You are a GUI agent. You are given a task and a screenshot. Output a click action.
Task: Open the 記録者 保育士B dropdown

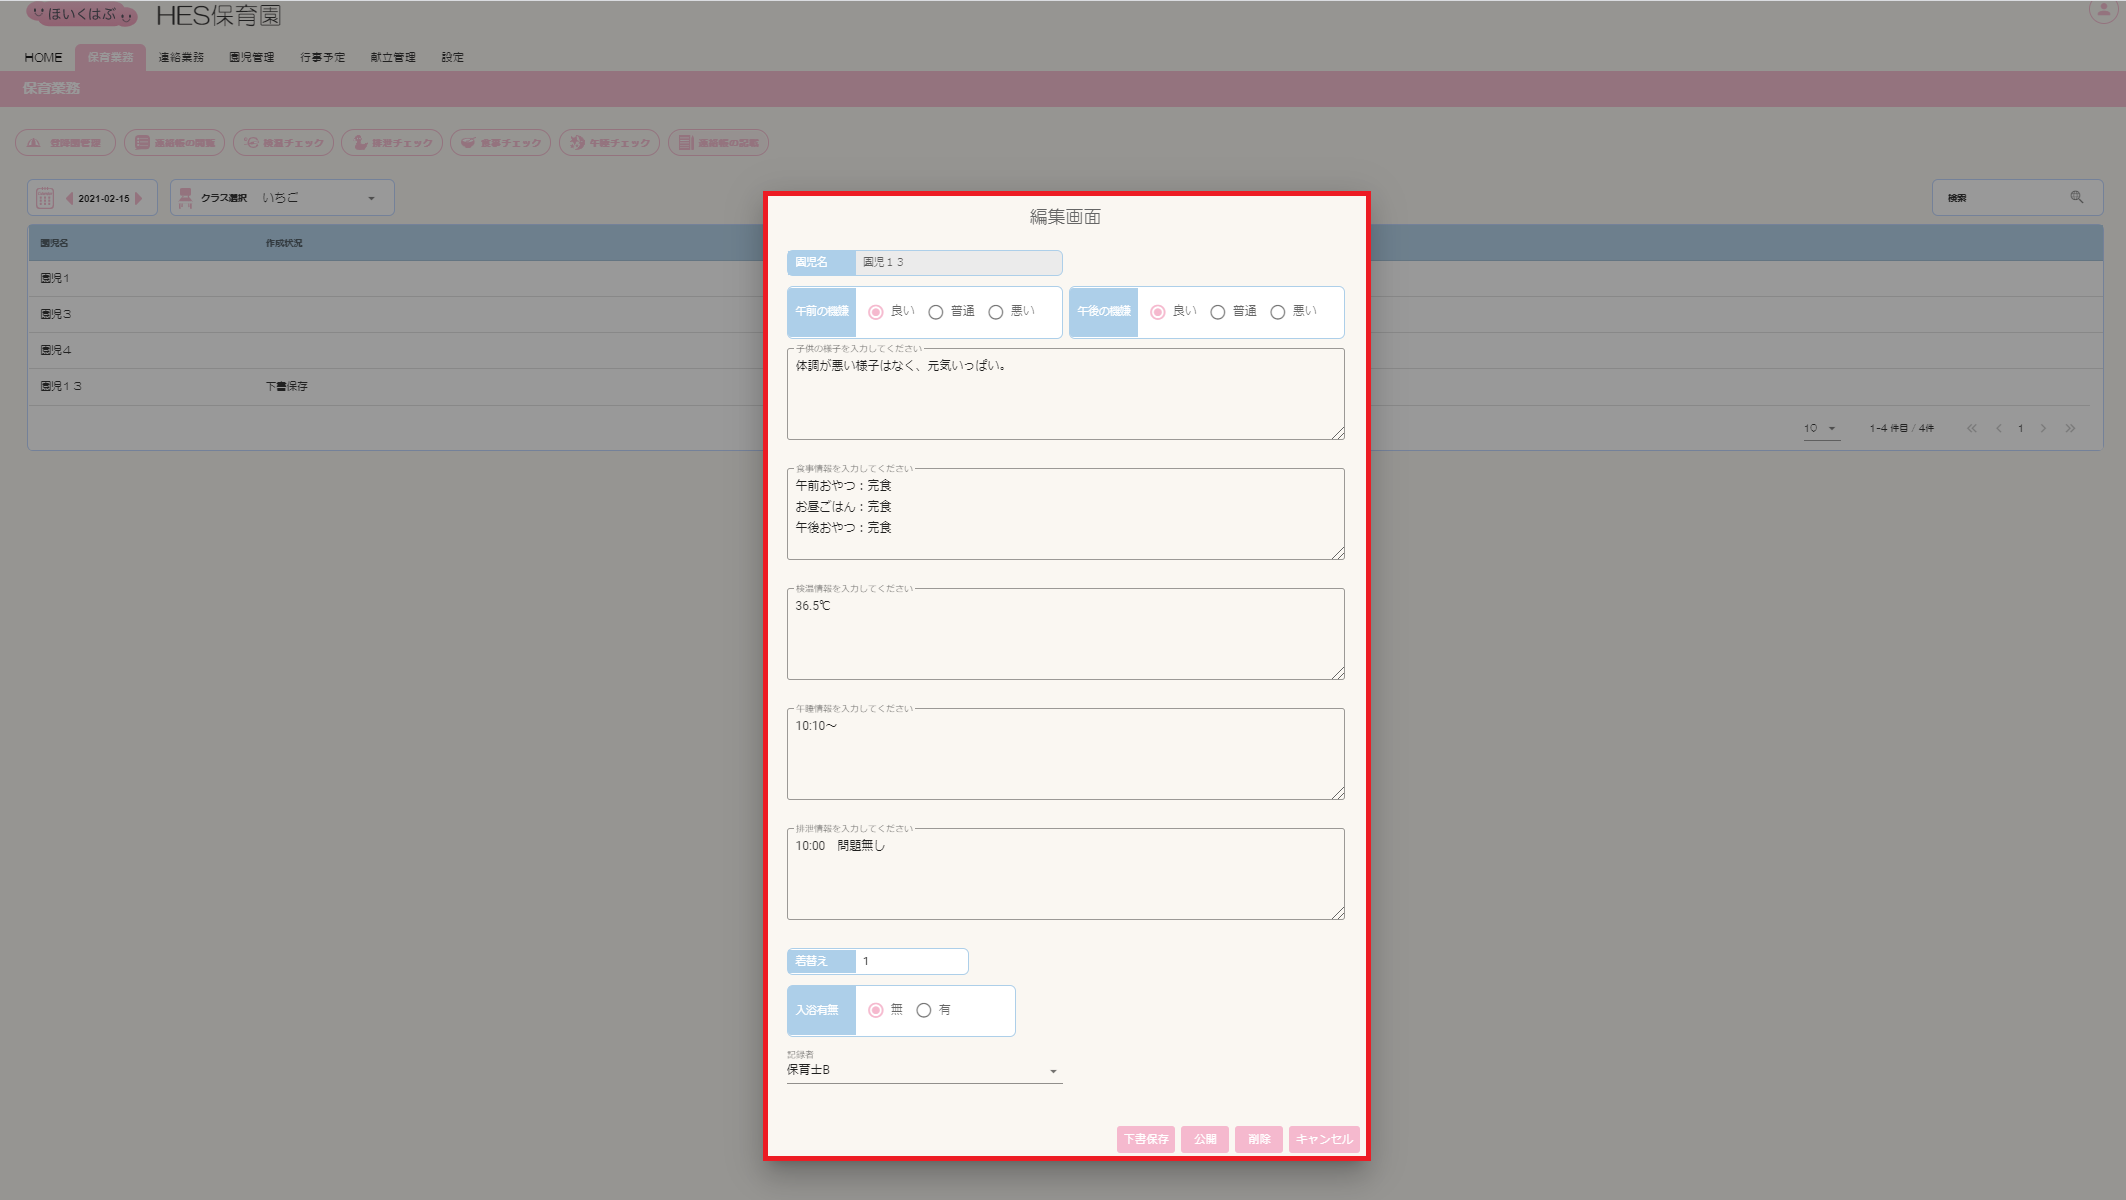[924, 1070]
